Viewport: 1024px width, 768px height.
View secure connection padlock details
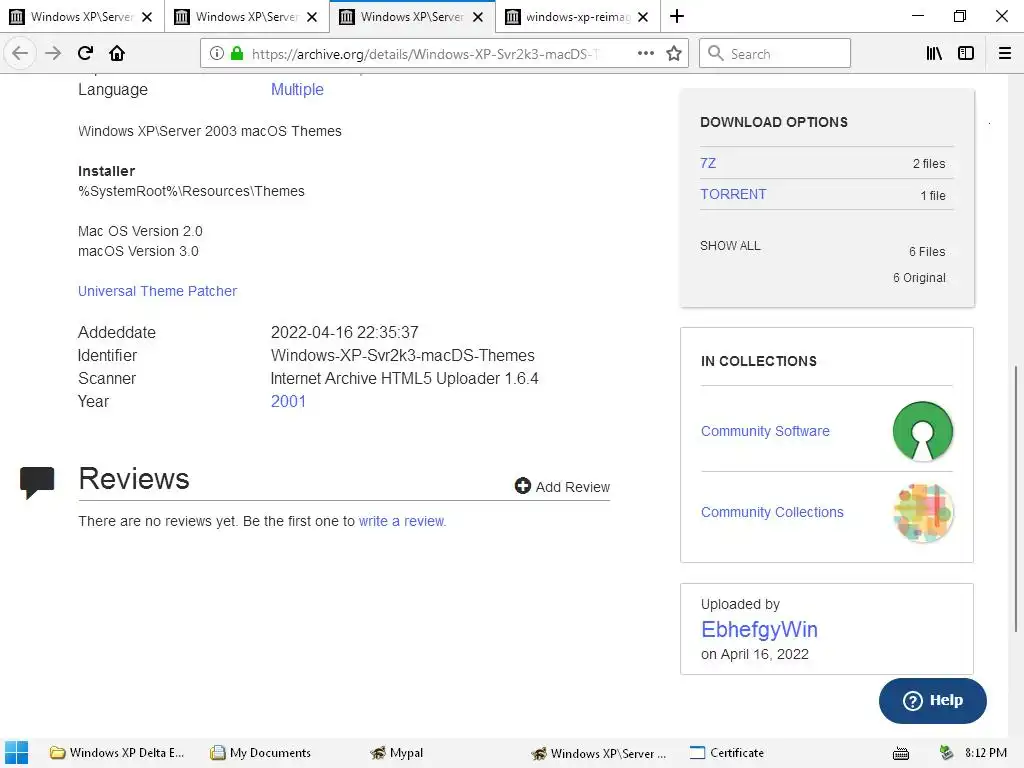237,54
